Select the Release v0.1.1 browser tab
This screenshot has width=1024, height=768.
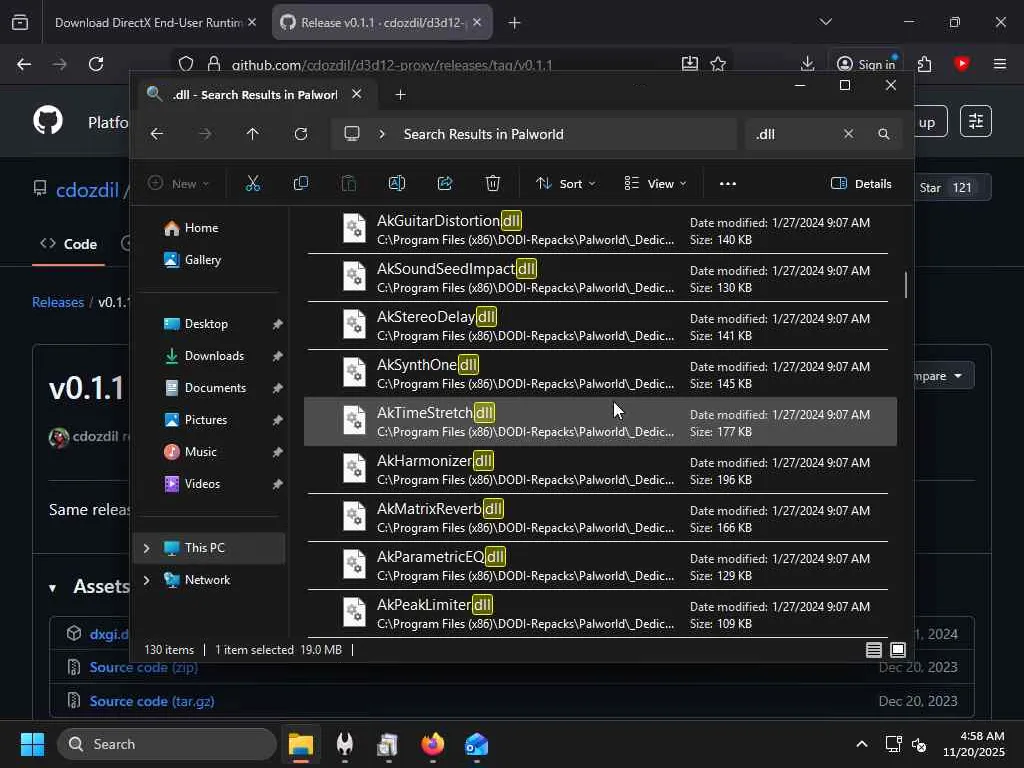pyautogui.click(x=382, y=23)
